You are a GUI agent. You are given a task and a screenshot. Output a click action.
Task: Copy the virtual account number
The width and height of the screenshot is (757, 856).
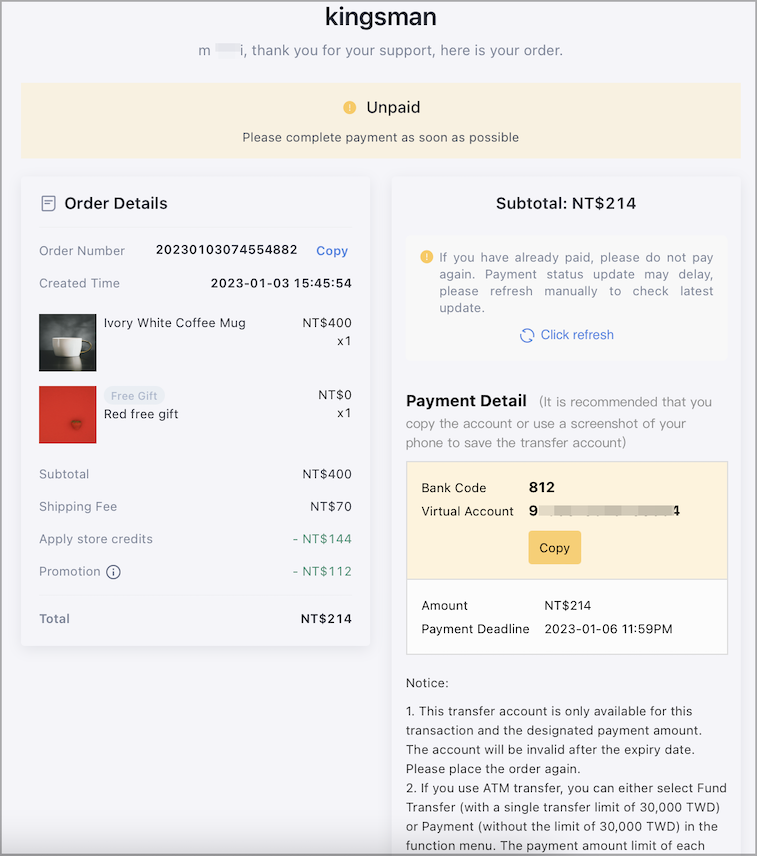click(555, 548)
